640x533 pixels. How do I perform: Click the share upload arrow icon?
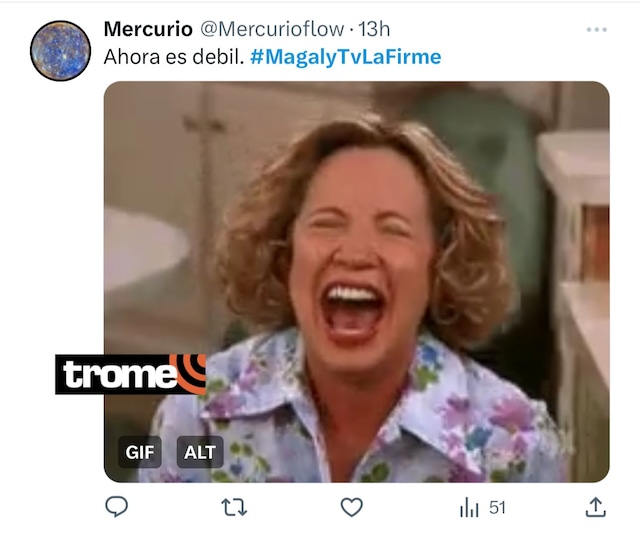[596, 507]
